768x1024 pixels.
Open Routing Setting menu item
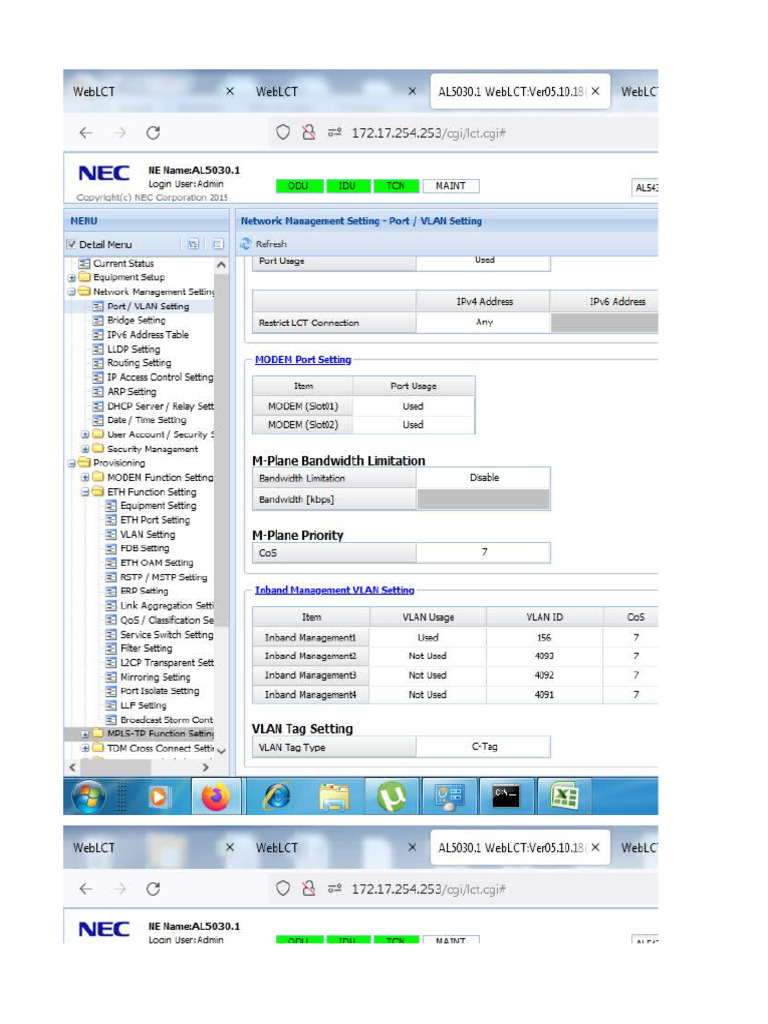pyautogui.click(x=139, y=363)
